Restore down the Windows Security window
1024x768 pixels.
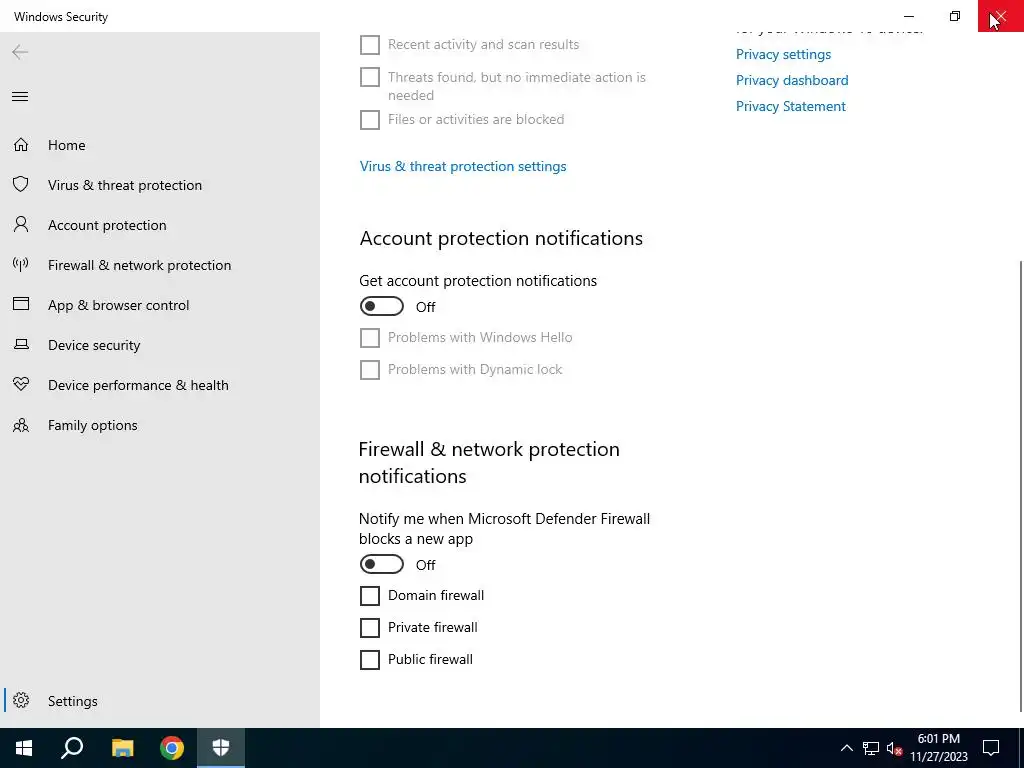[x=955, y=16]
